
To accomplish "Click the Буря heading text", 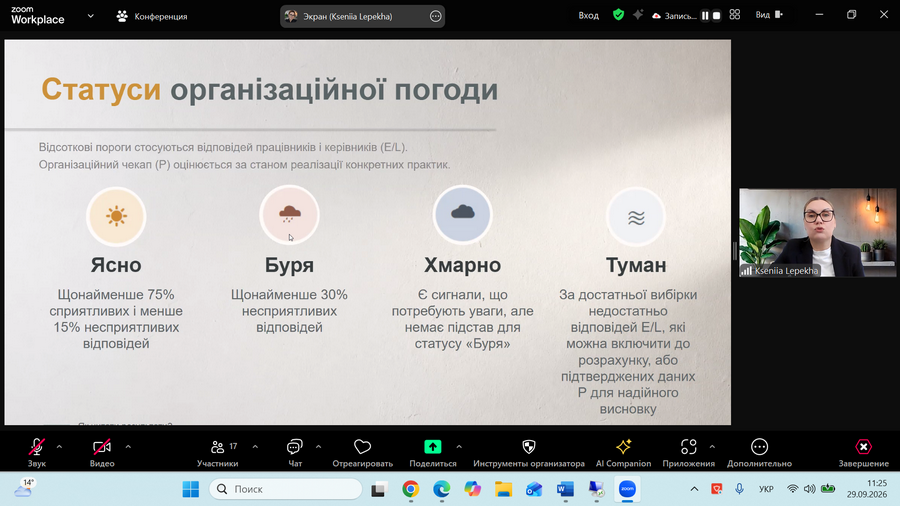I will click(x=289, y=265).
